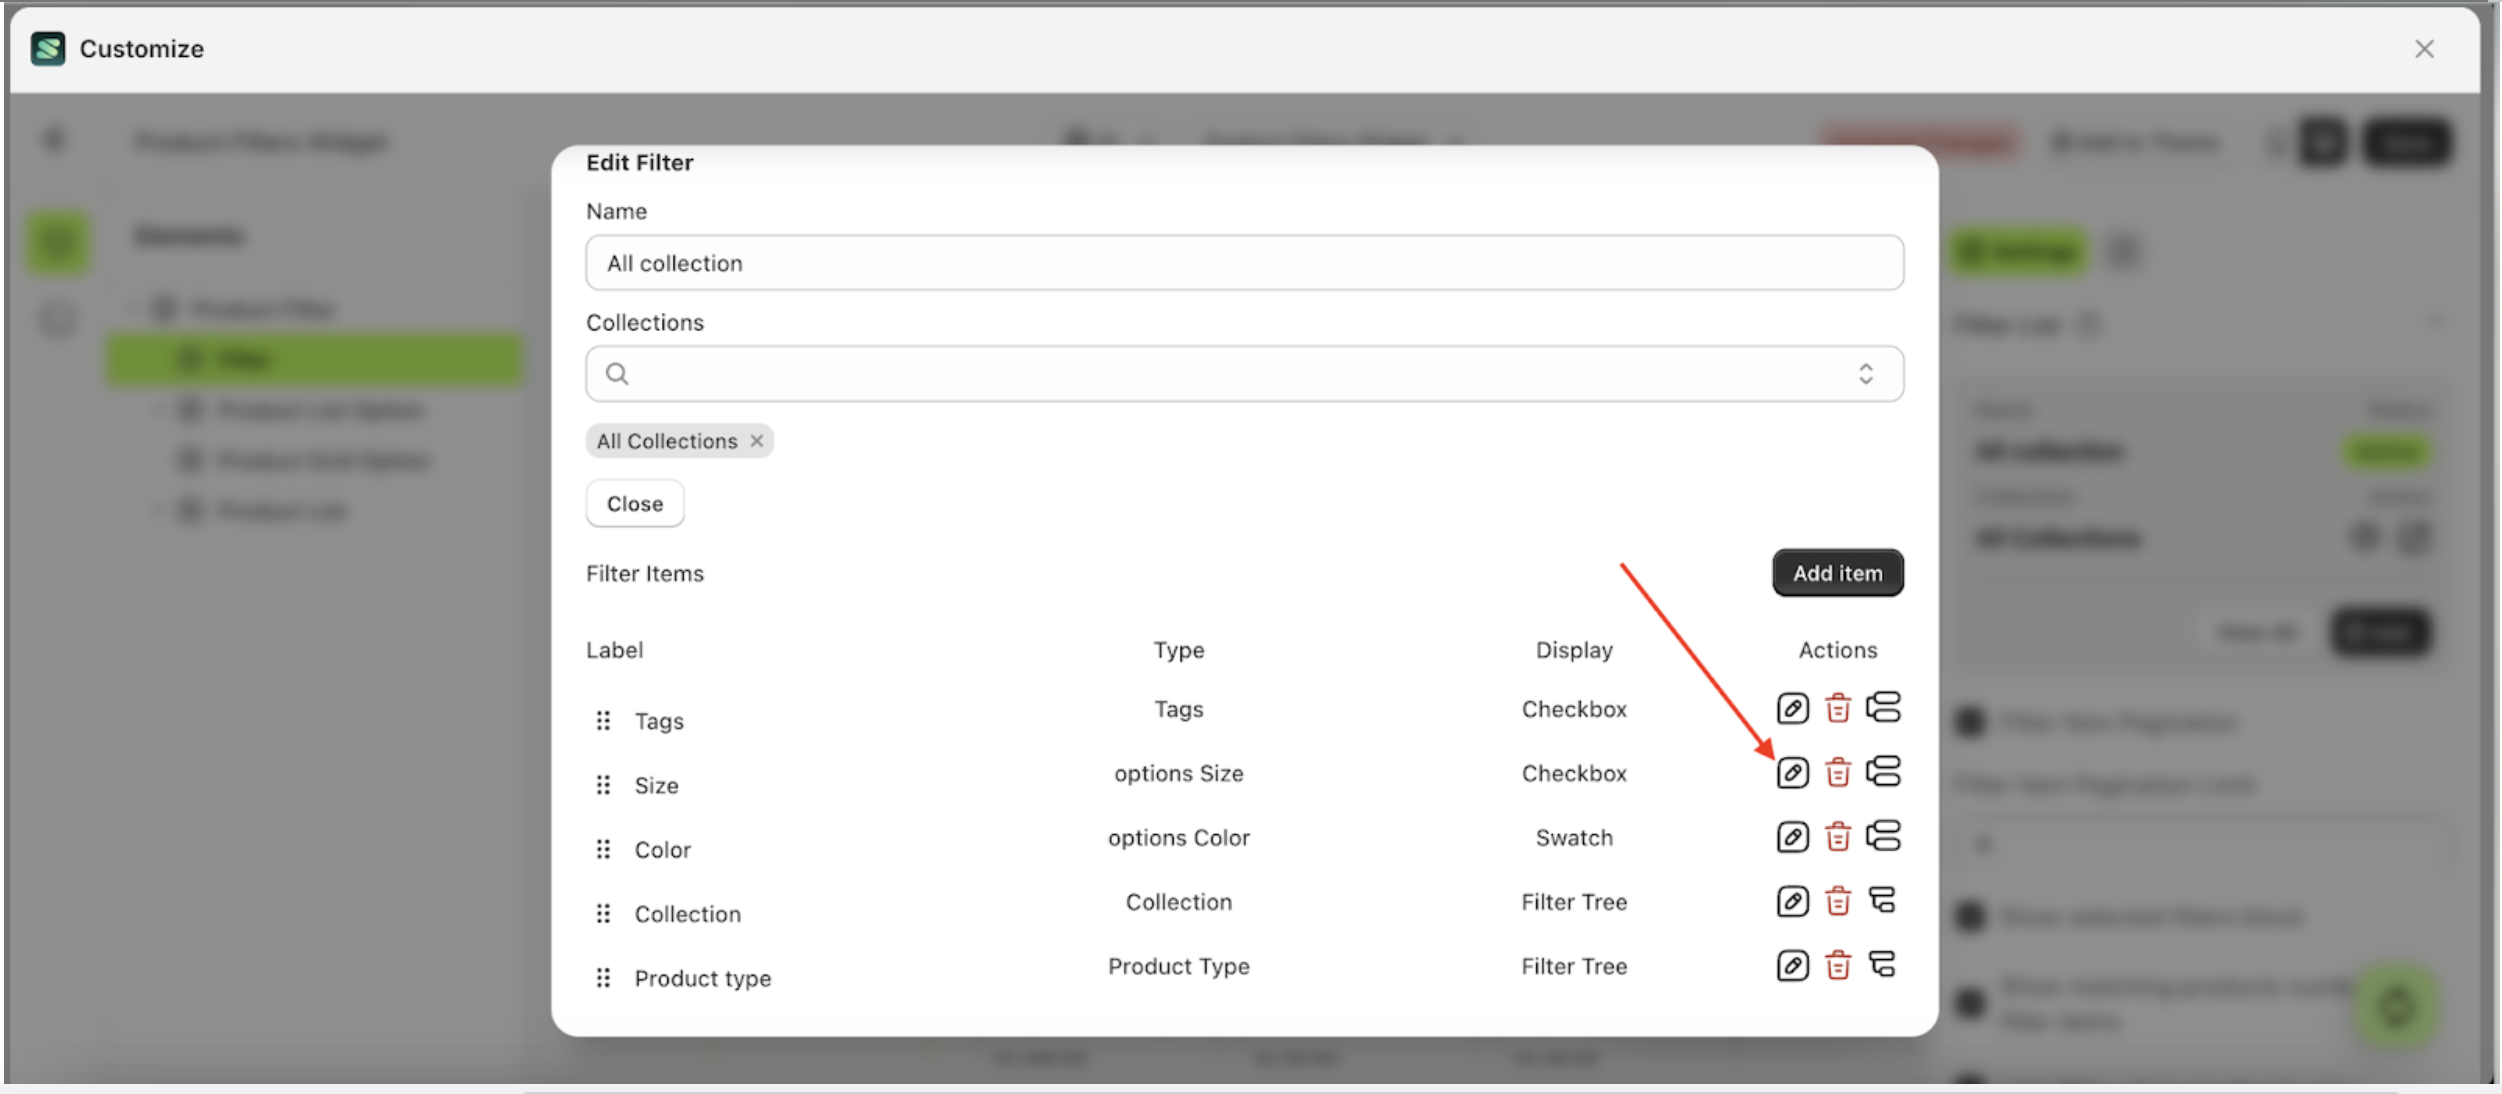Click the search icon in Collections field
2502x1094 pixels.
pos(616,373)
